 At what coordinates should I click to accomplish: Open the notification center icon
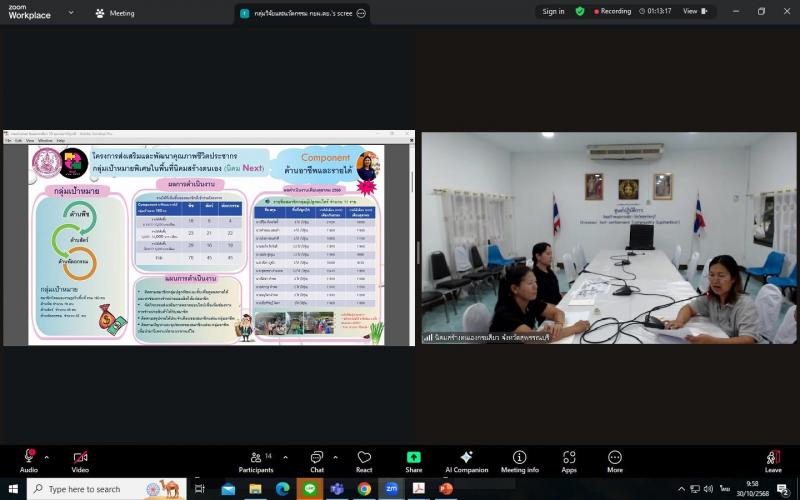[x=784, y=490]
